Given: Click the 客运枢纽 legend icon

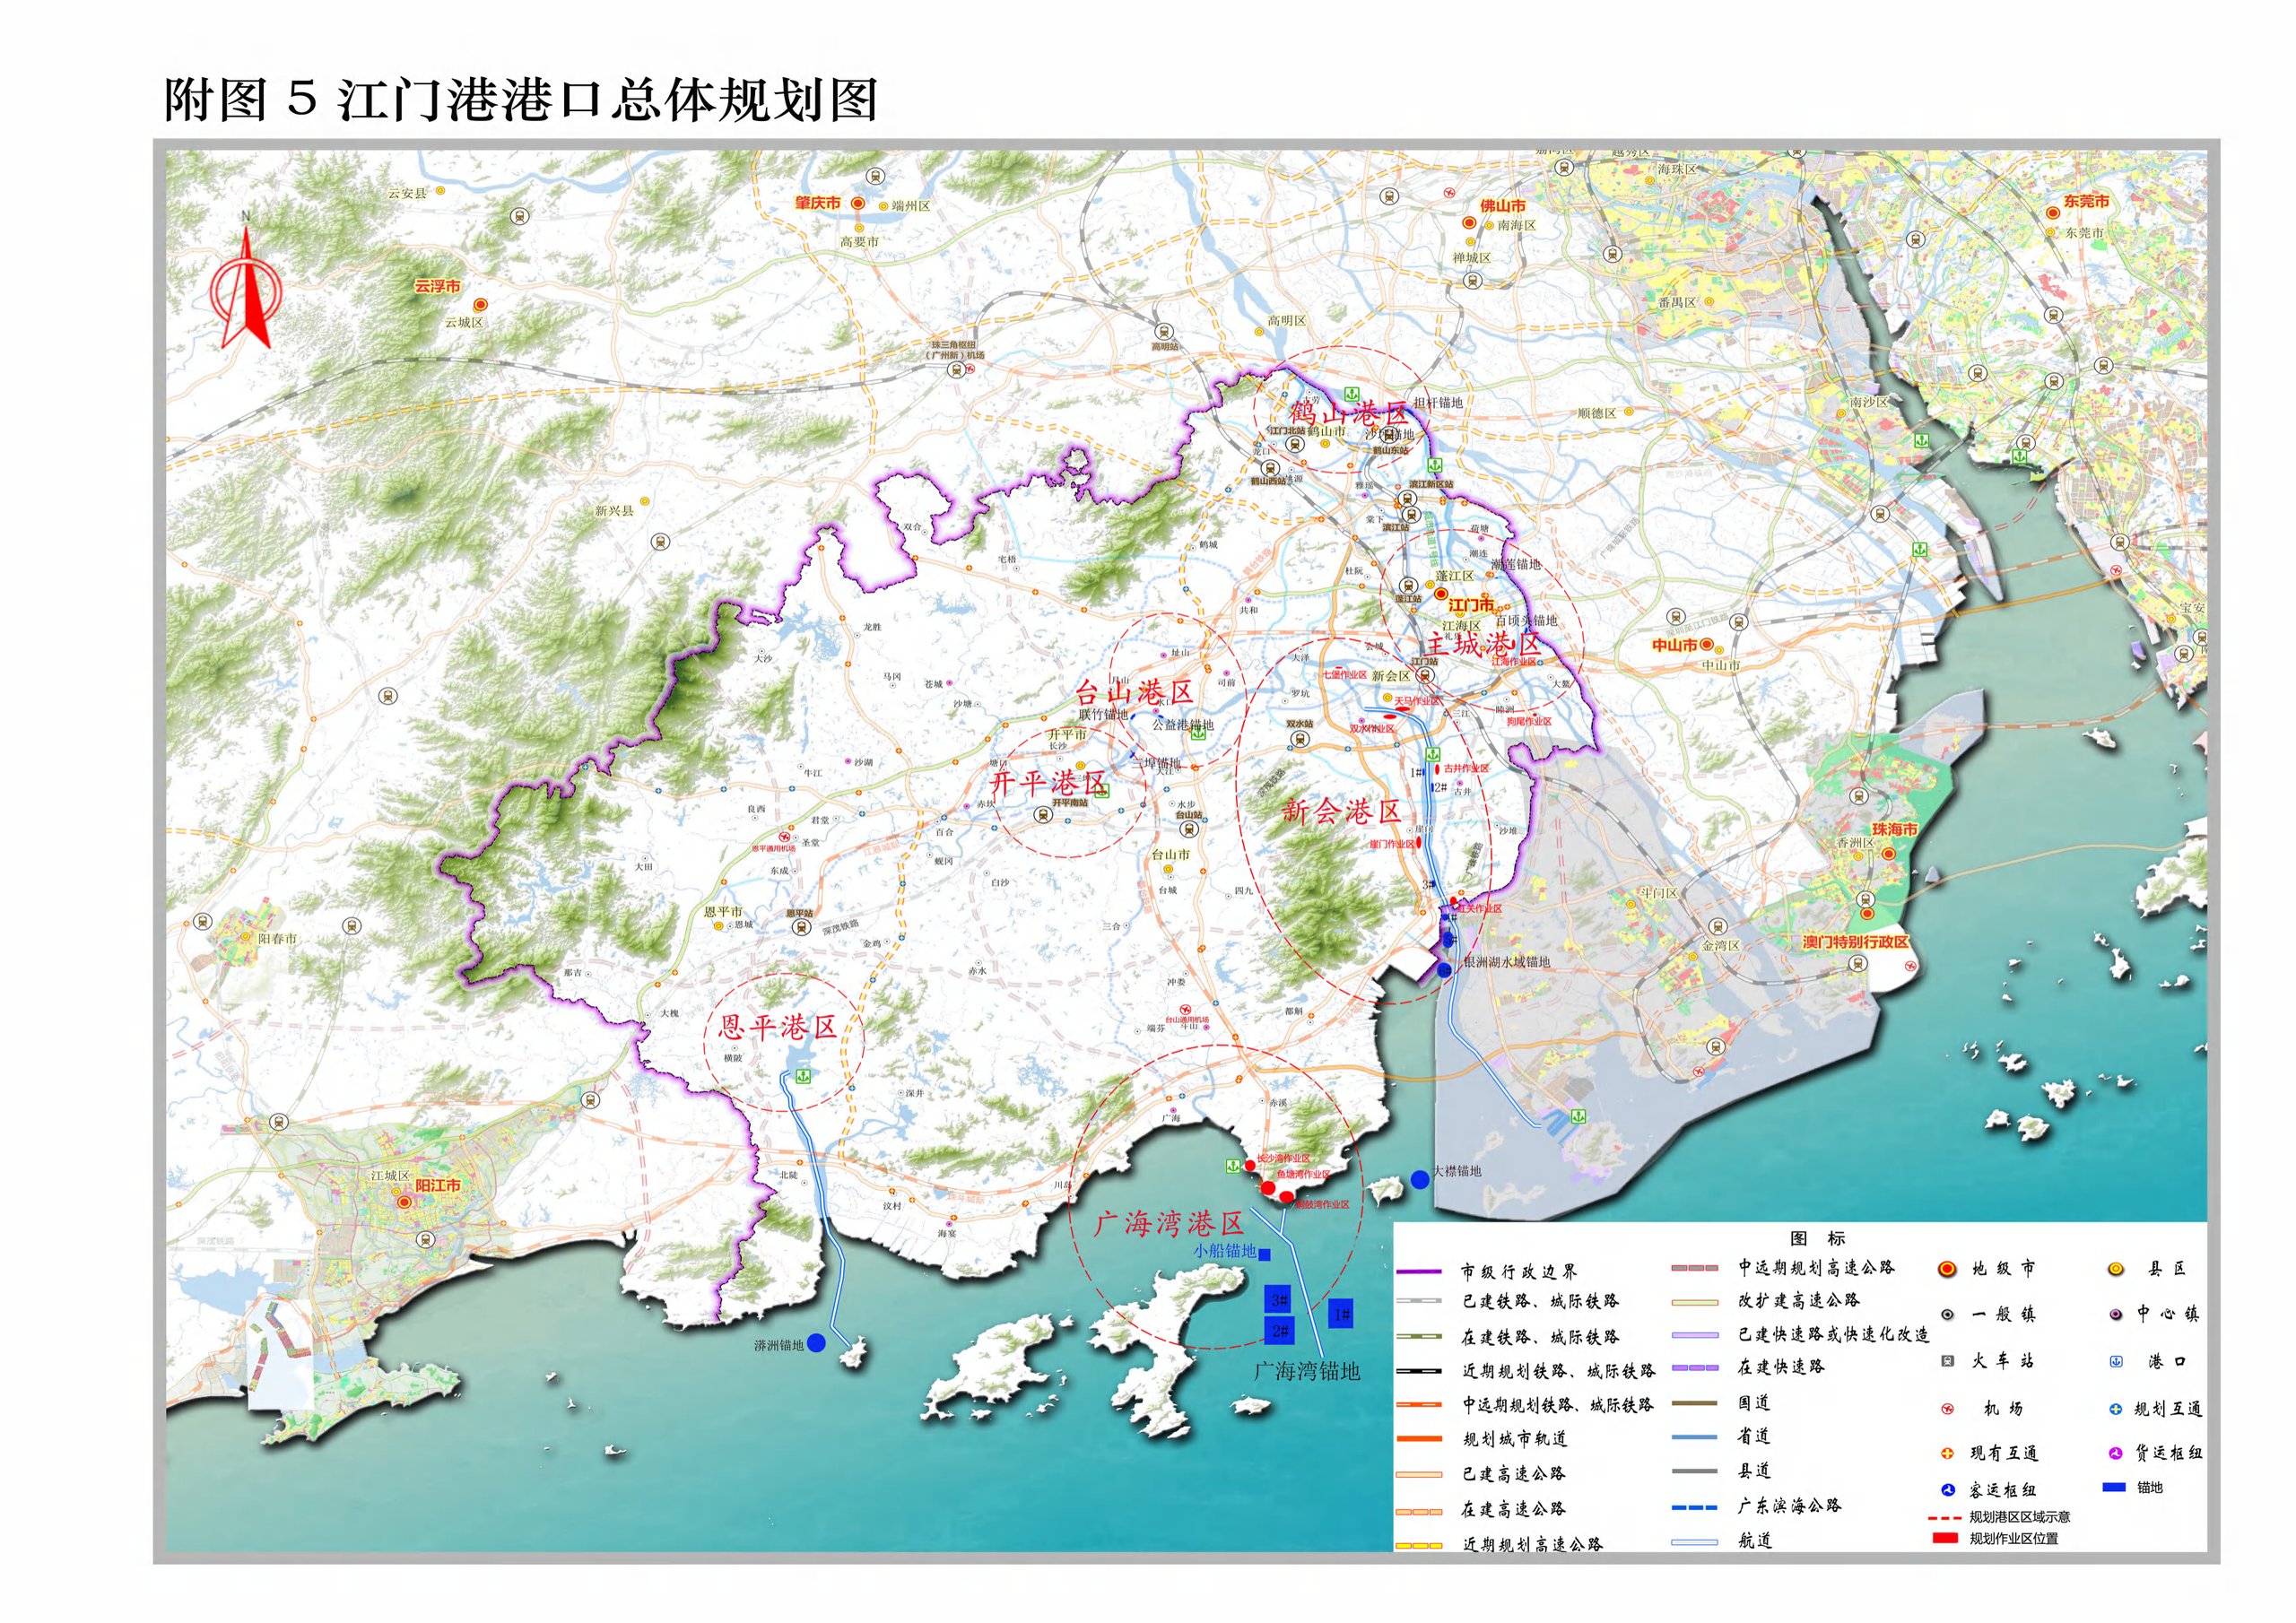Looking at the screenshot, I should [1947, 1490].
